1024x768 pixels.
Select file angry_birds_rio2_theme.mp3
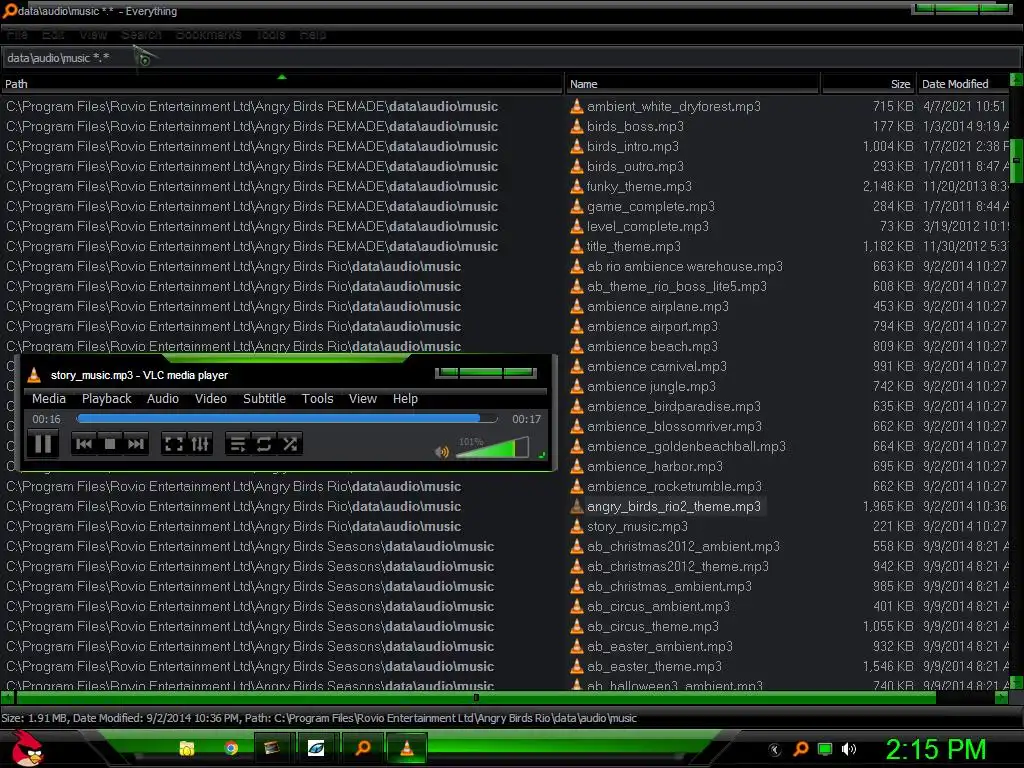coord(673,506)
